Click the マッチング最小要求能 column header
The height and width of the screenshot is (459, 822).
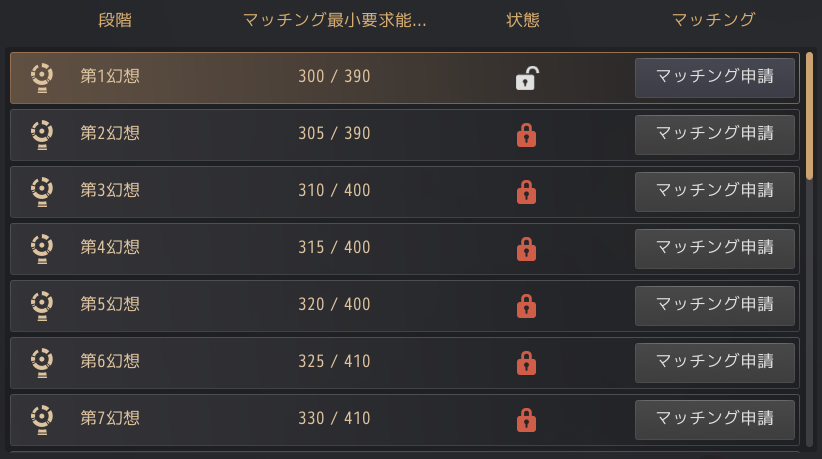(x=334, y=20)
